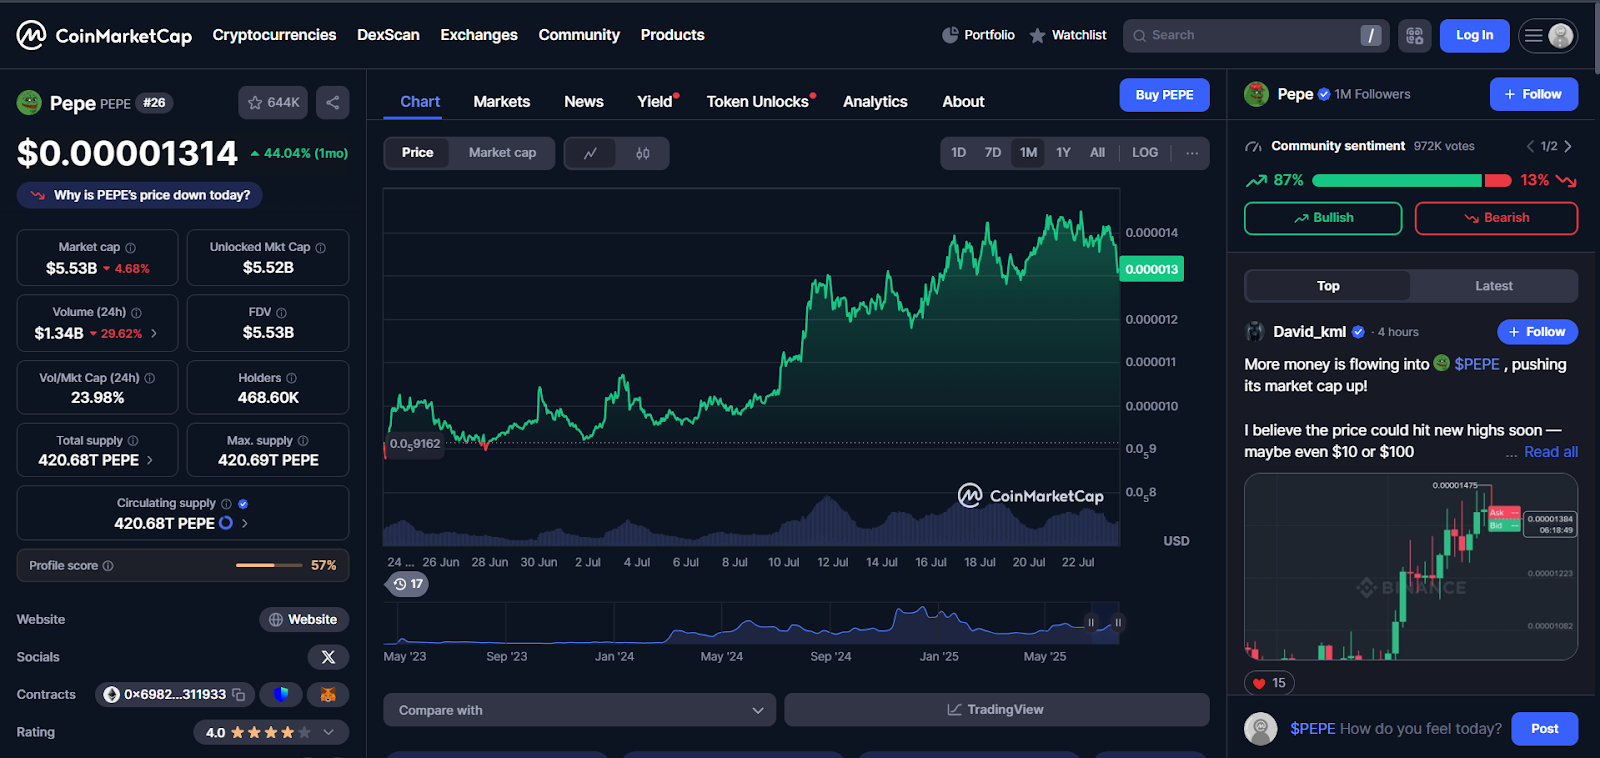
Task: Click the 17 events history badge
Action: 407,584
